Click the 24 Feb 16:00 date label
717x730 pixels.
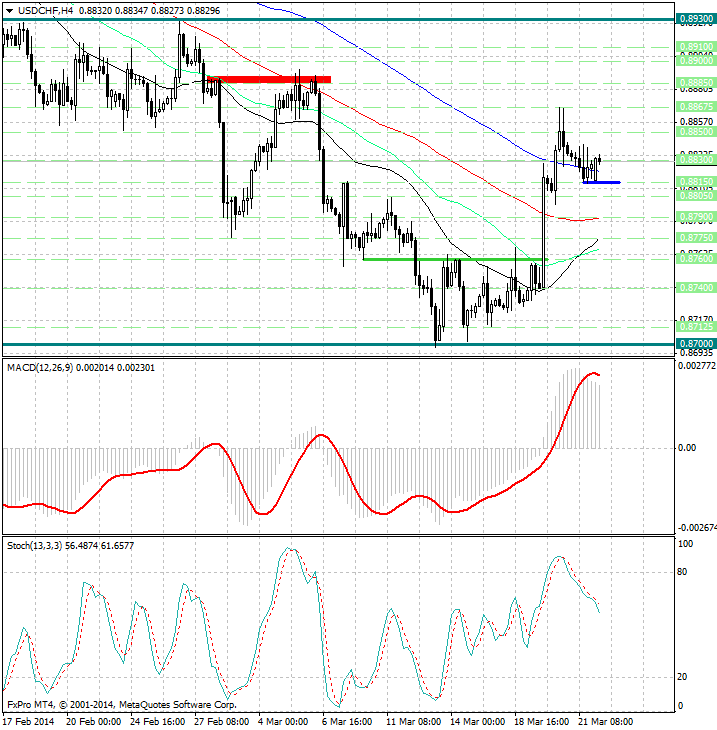click(x=157, y=722)
